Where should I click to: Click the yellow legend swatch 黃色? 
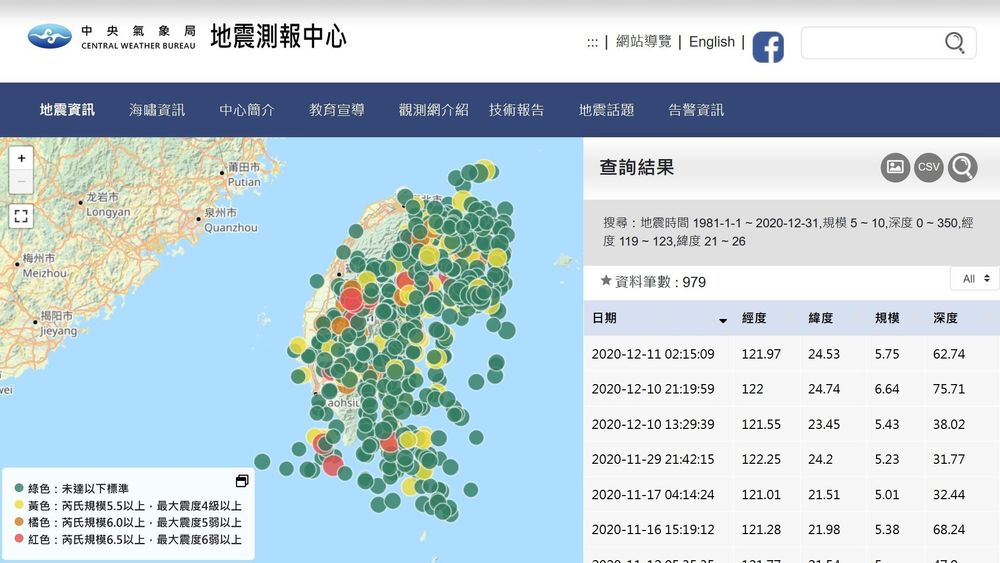pyautogui.click(x=19, y=505)
